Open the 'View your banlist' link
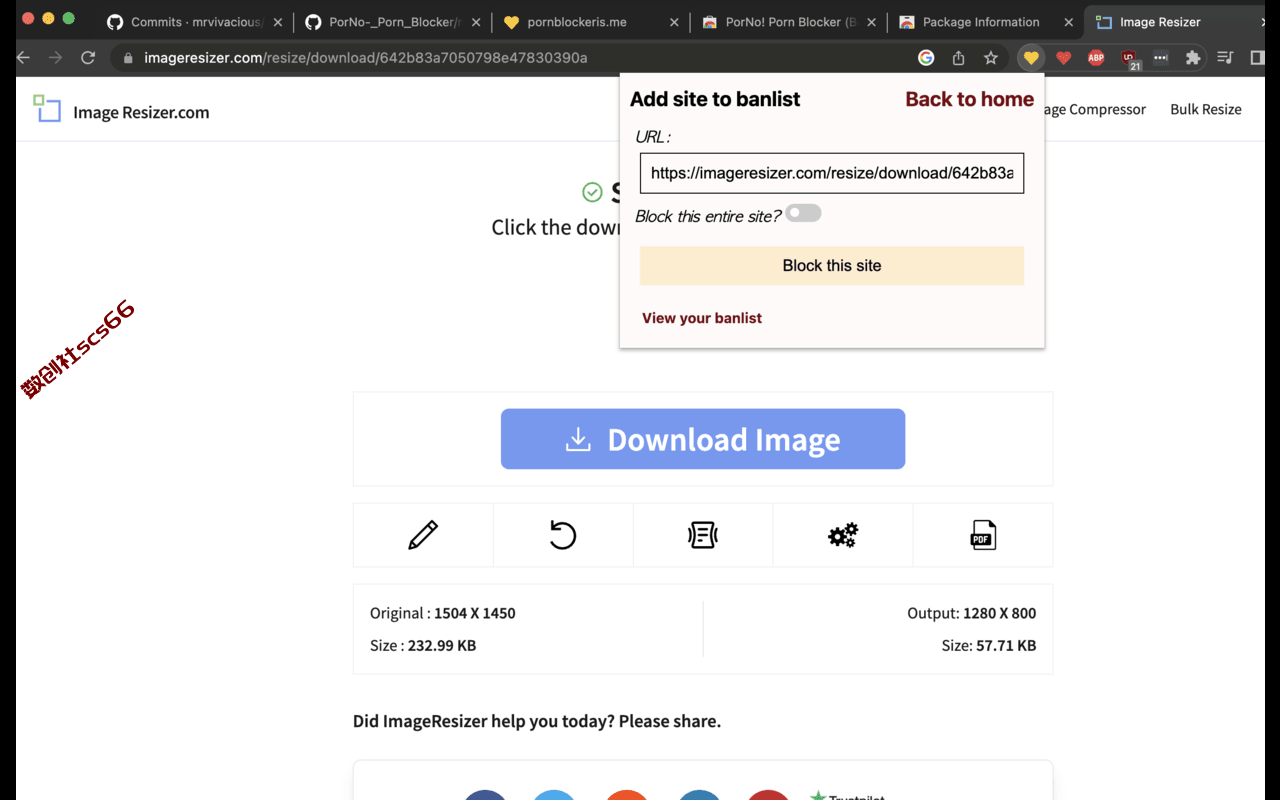The image size is (1280, 800). [x=702, y=318]
